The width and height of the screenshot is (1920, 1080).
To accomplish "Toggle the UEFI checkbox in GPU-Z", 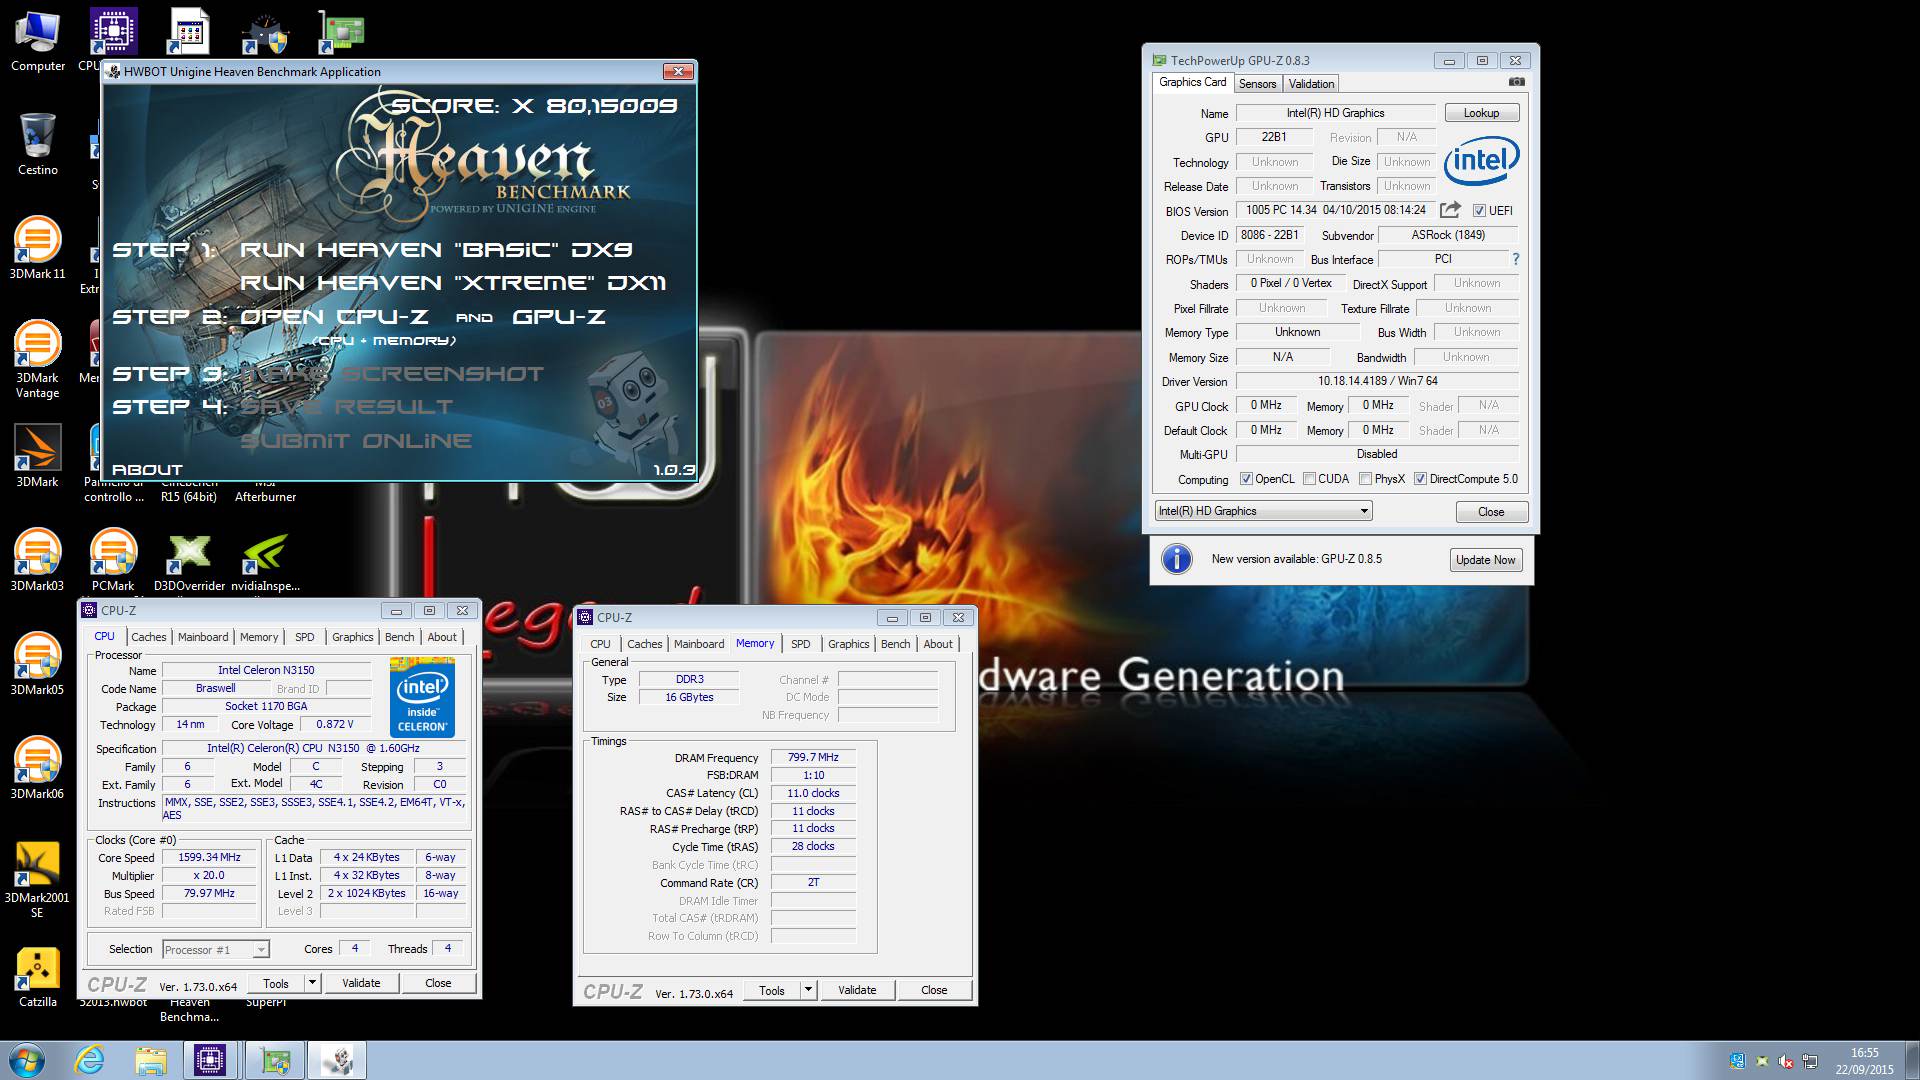I will [1479, 211].
